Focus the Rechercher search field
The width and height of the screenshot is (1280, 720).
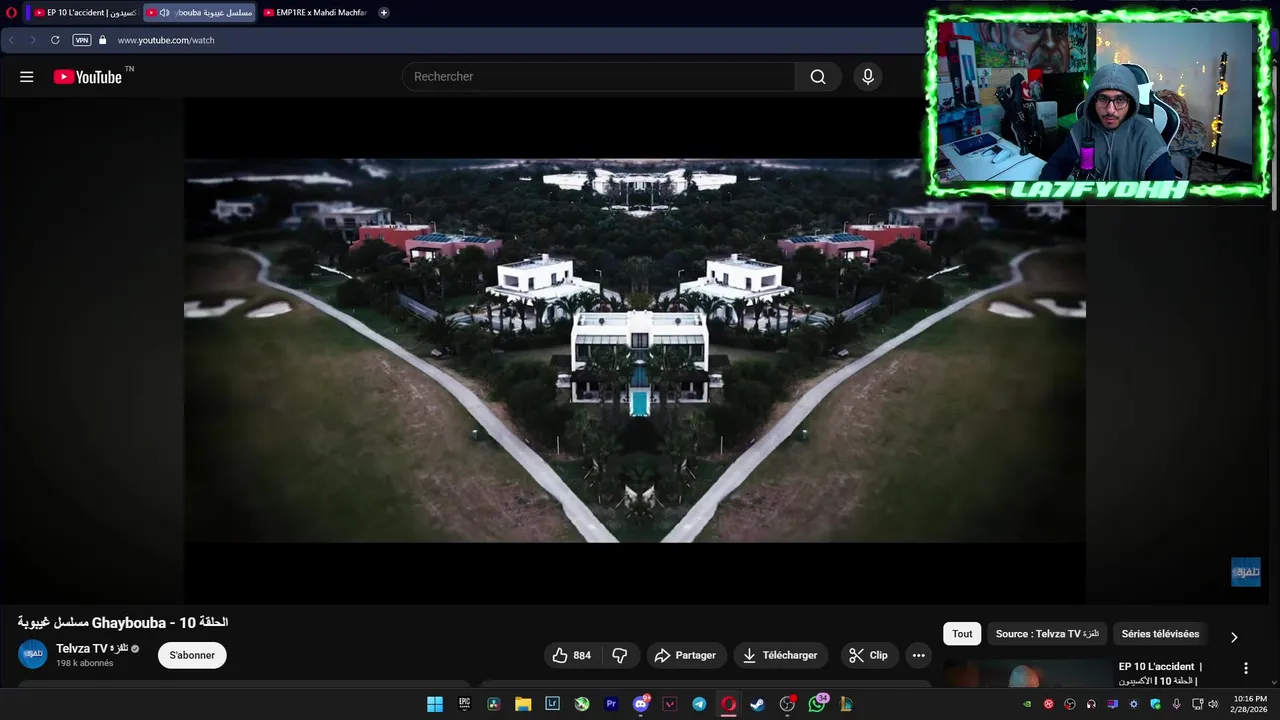click(599, 77)
